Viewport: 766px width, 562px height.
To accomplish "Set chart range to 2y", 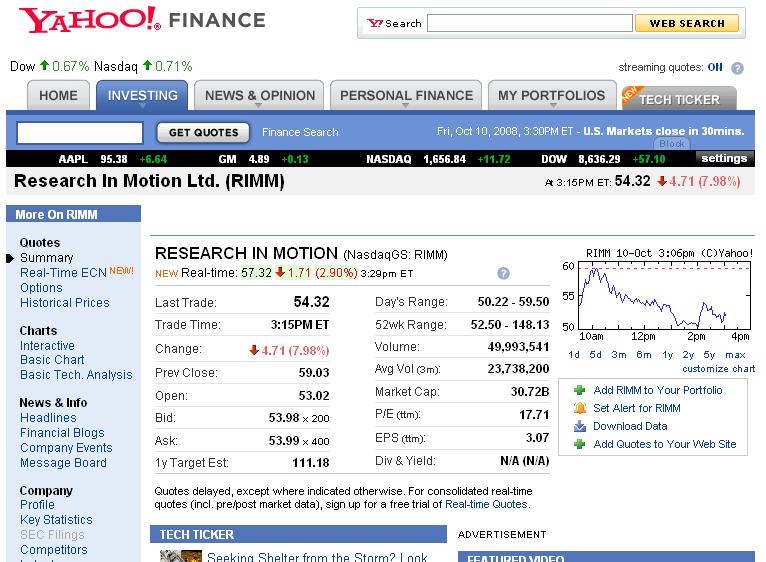I will coord(688,355).
